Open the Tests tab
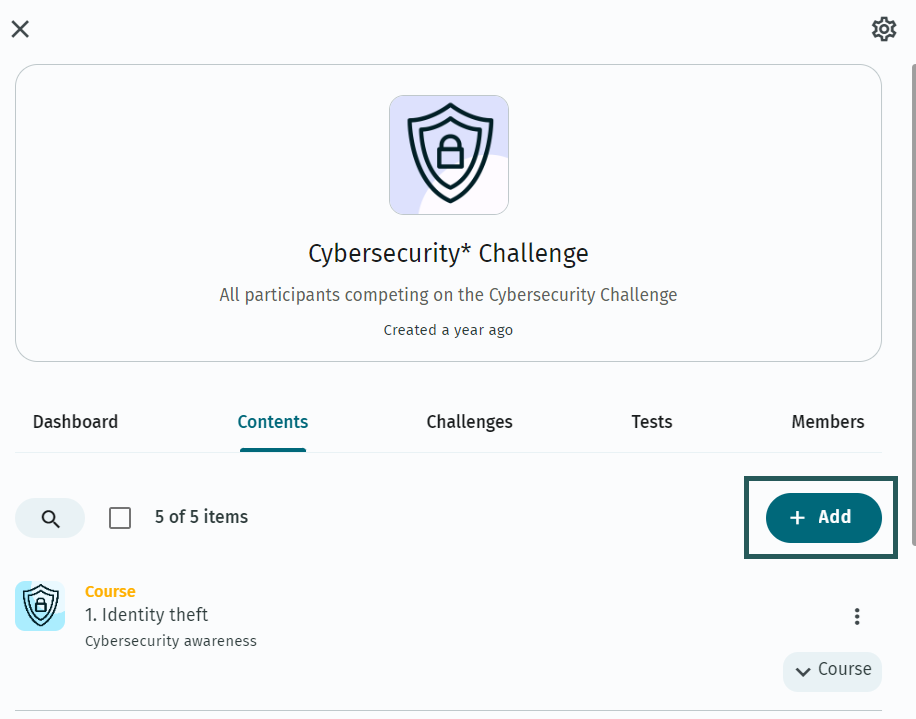This screenshot has height=719, width=916. [652, 422]
